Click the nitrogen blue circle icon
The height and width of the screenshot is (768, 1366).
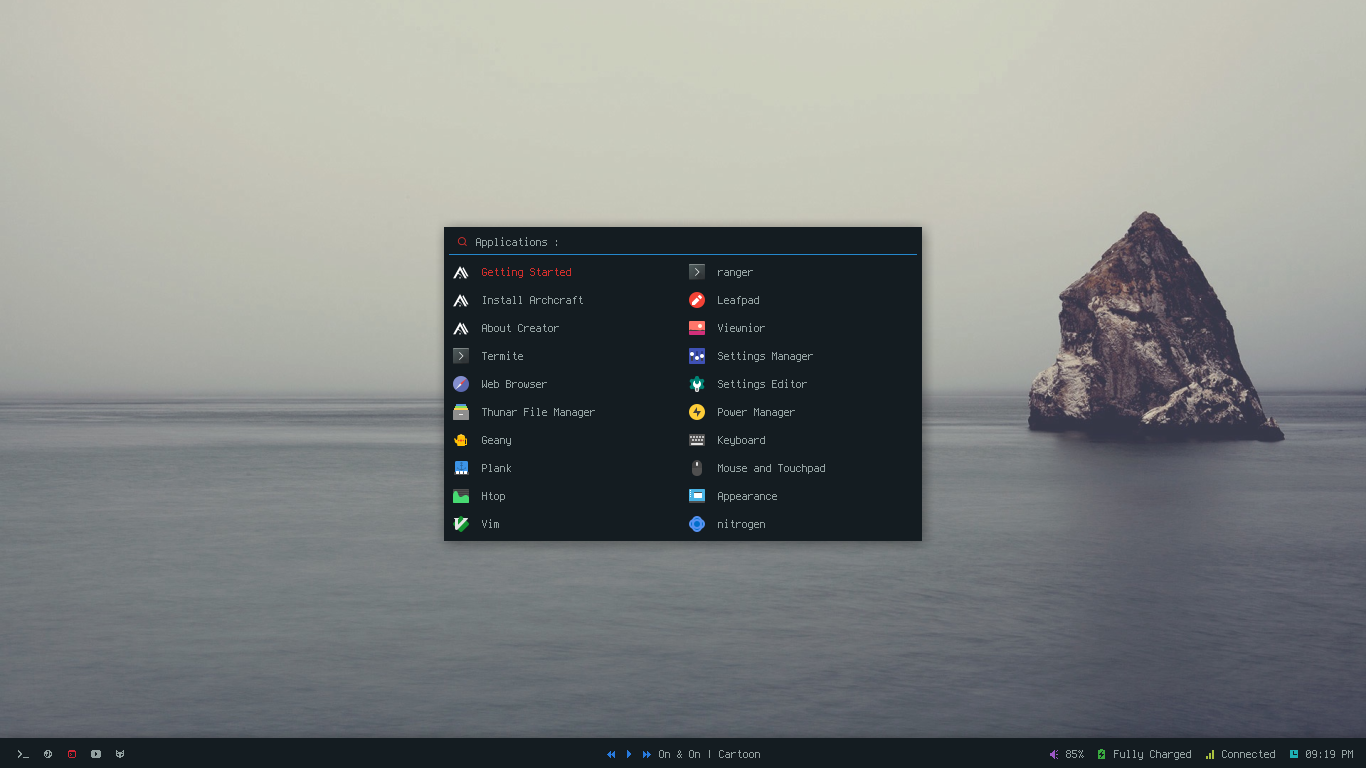coord(697,524)
